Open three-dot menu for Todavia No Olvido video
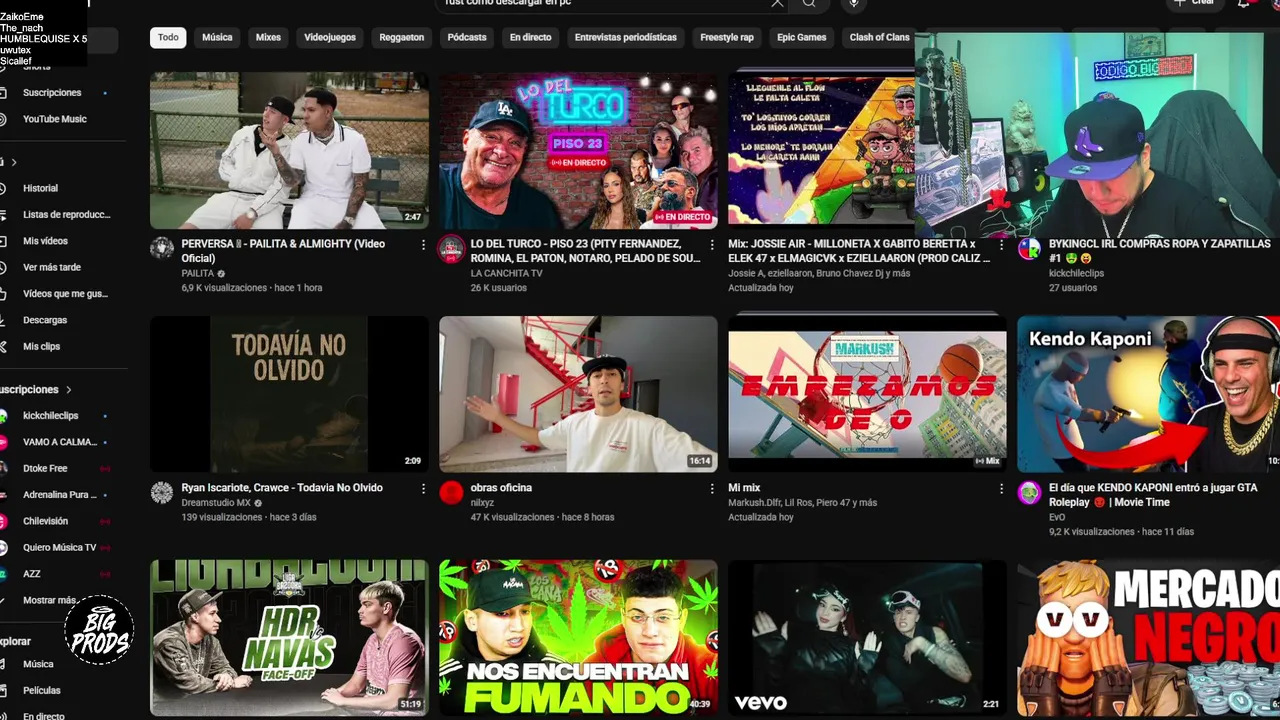1280x720 pixels. [423, 489]
